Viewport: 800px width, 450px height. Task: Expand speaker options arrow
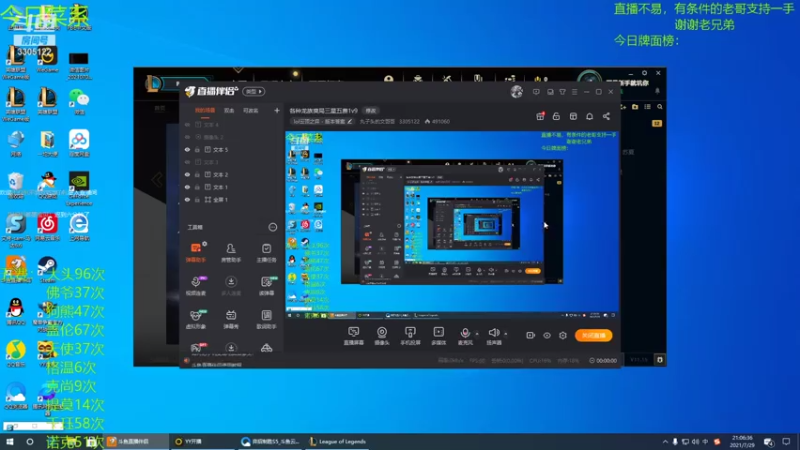click(506, 334)
